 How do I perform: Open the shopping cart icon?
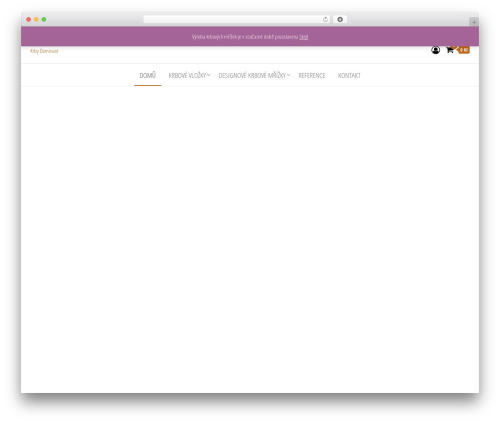(450, 50)
